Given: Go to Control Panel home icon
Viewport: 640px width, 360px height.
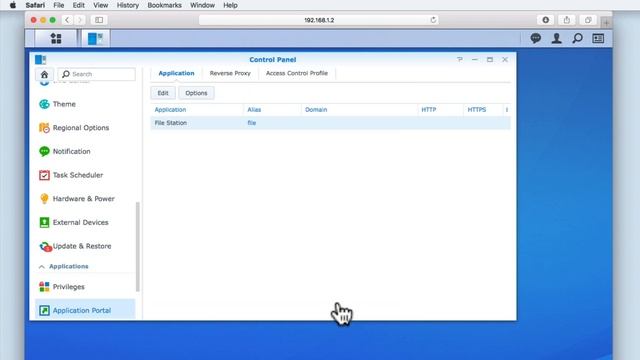Looking at the screenshot, I should click(x=44, y=74).
